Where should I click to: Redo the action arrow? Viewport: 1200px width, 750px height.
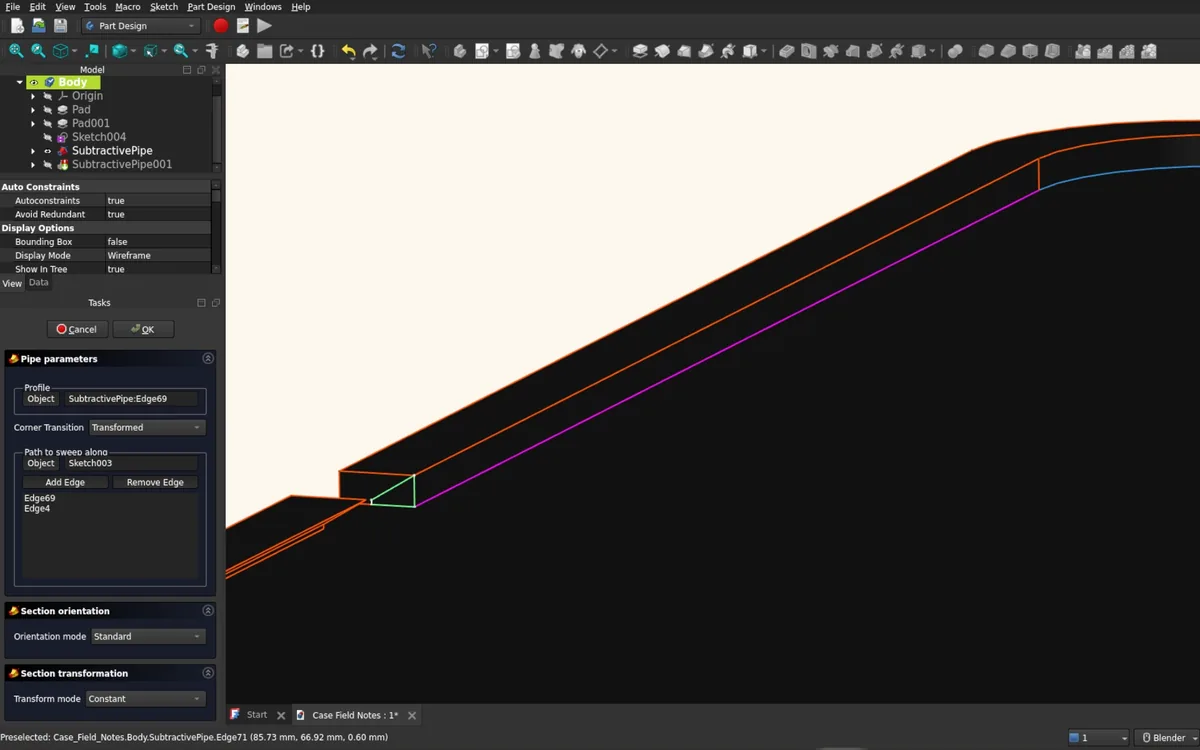coord(370,51)
